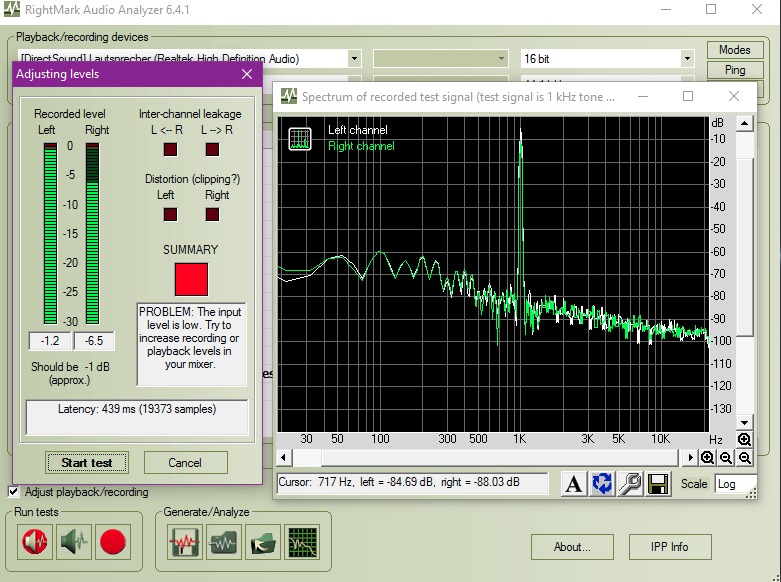
Task: Click the 'Left channel' legend label
Action: (x=357, y=130)
